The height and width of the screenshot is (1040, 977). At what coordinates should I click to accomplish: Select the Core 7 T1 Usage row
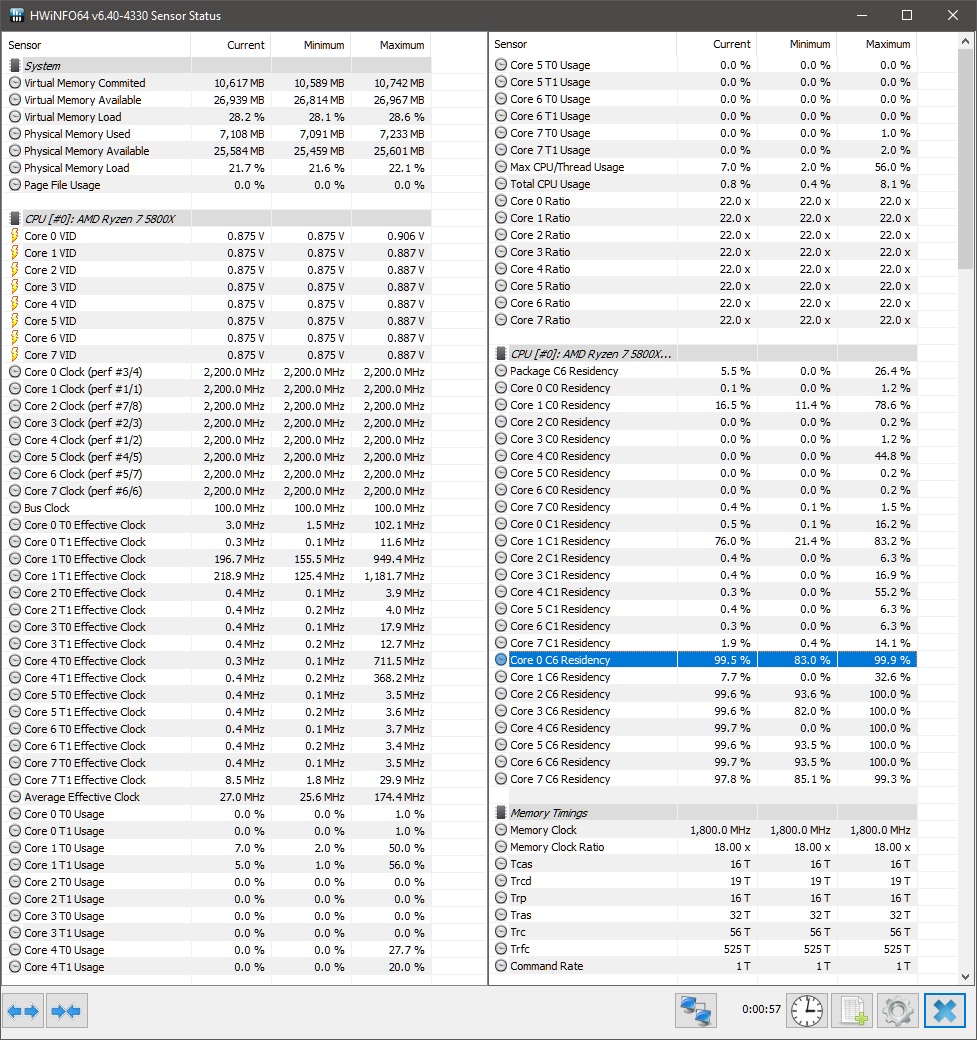click(x=704, y=150)
